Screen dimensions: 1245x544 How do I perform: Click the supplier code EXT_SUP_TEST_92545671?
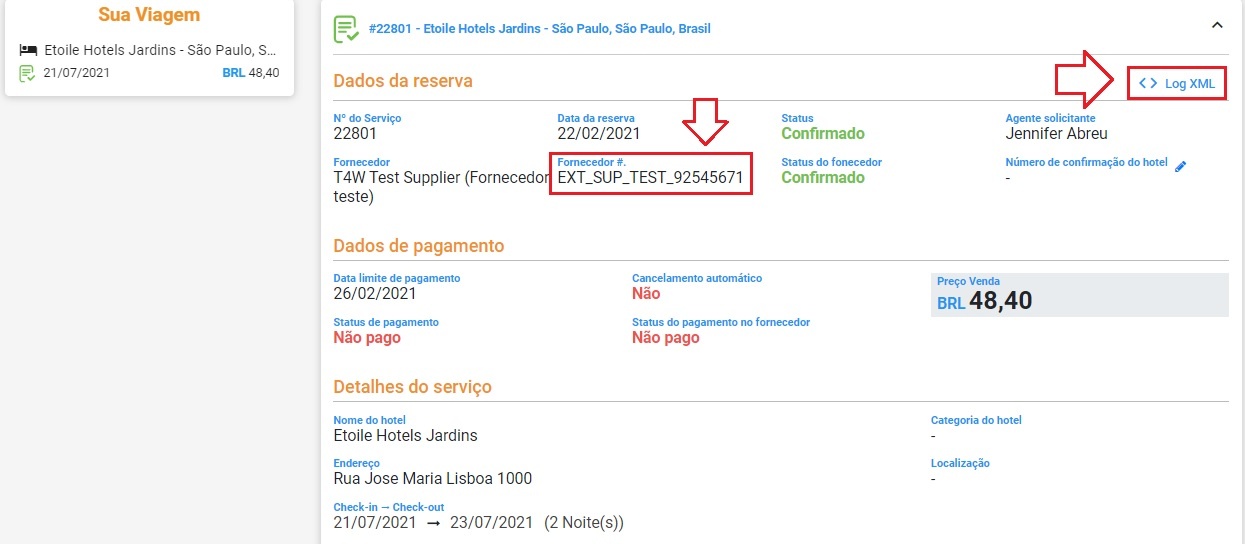point(650,177)
